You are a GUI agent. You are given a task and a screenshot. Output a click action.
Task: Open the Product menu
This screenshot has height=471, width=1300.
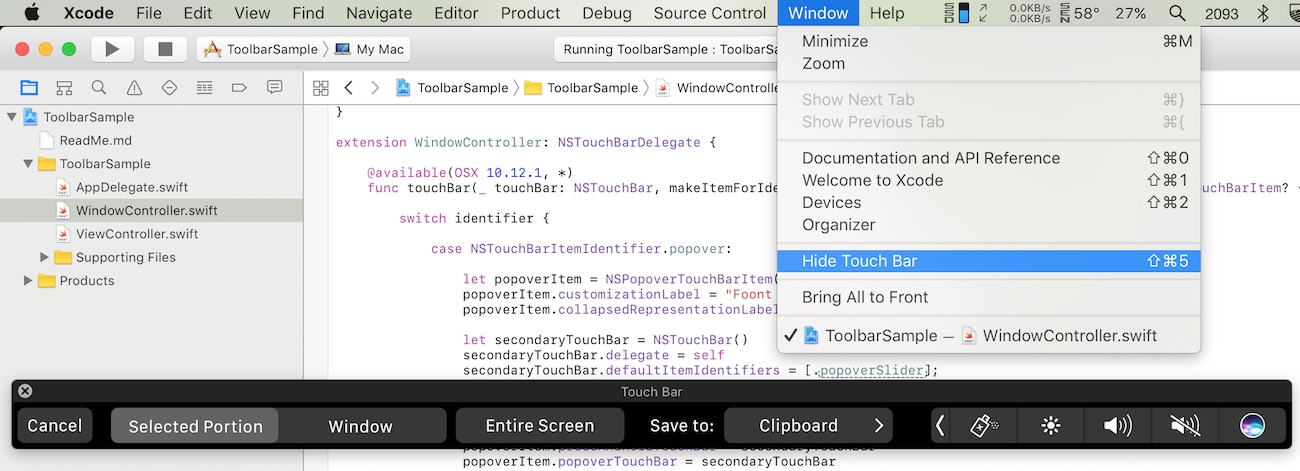click(x=530, y=13)
